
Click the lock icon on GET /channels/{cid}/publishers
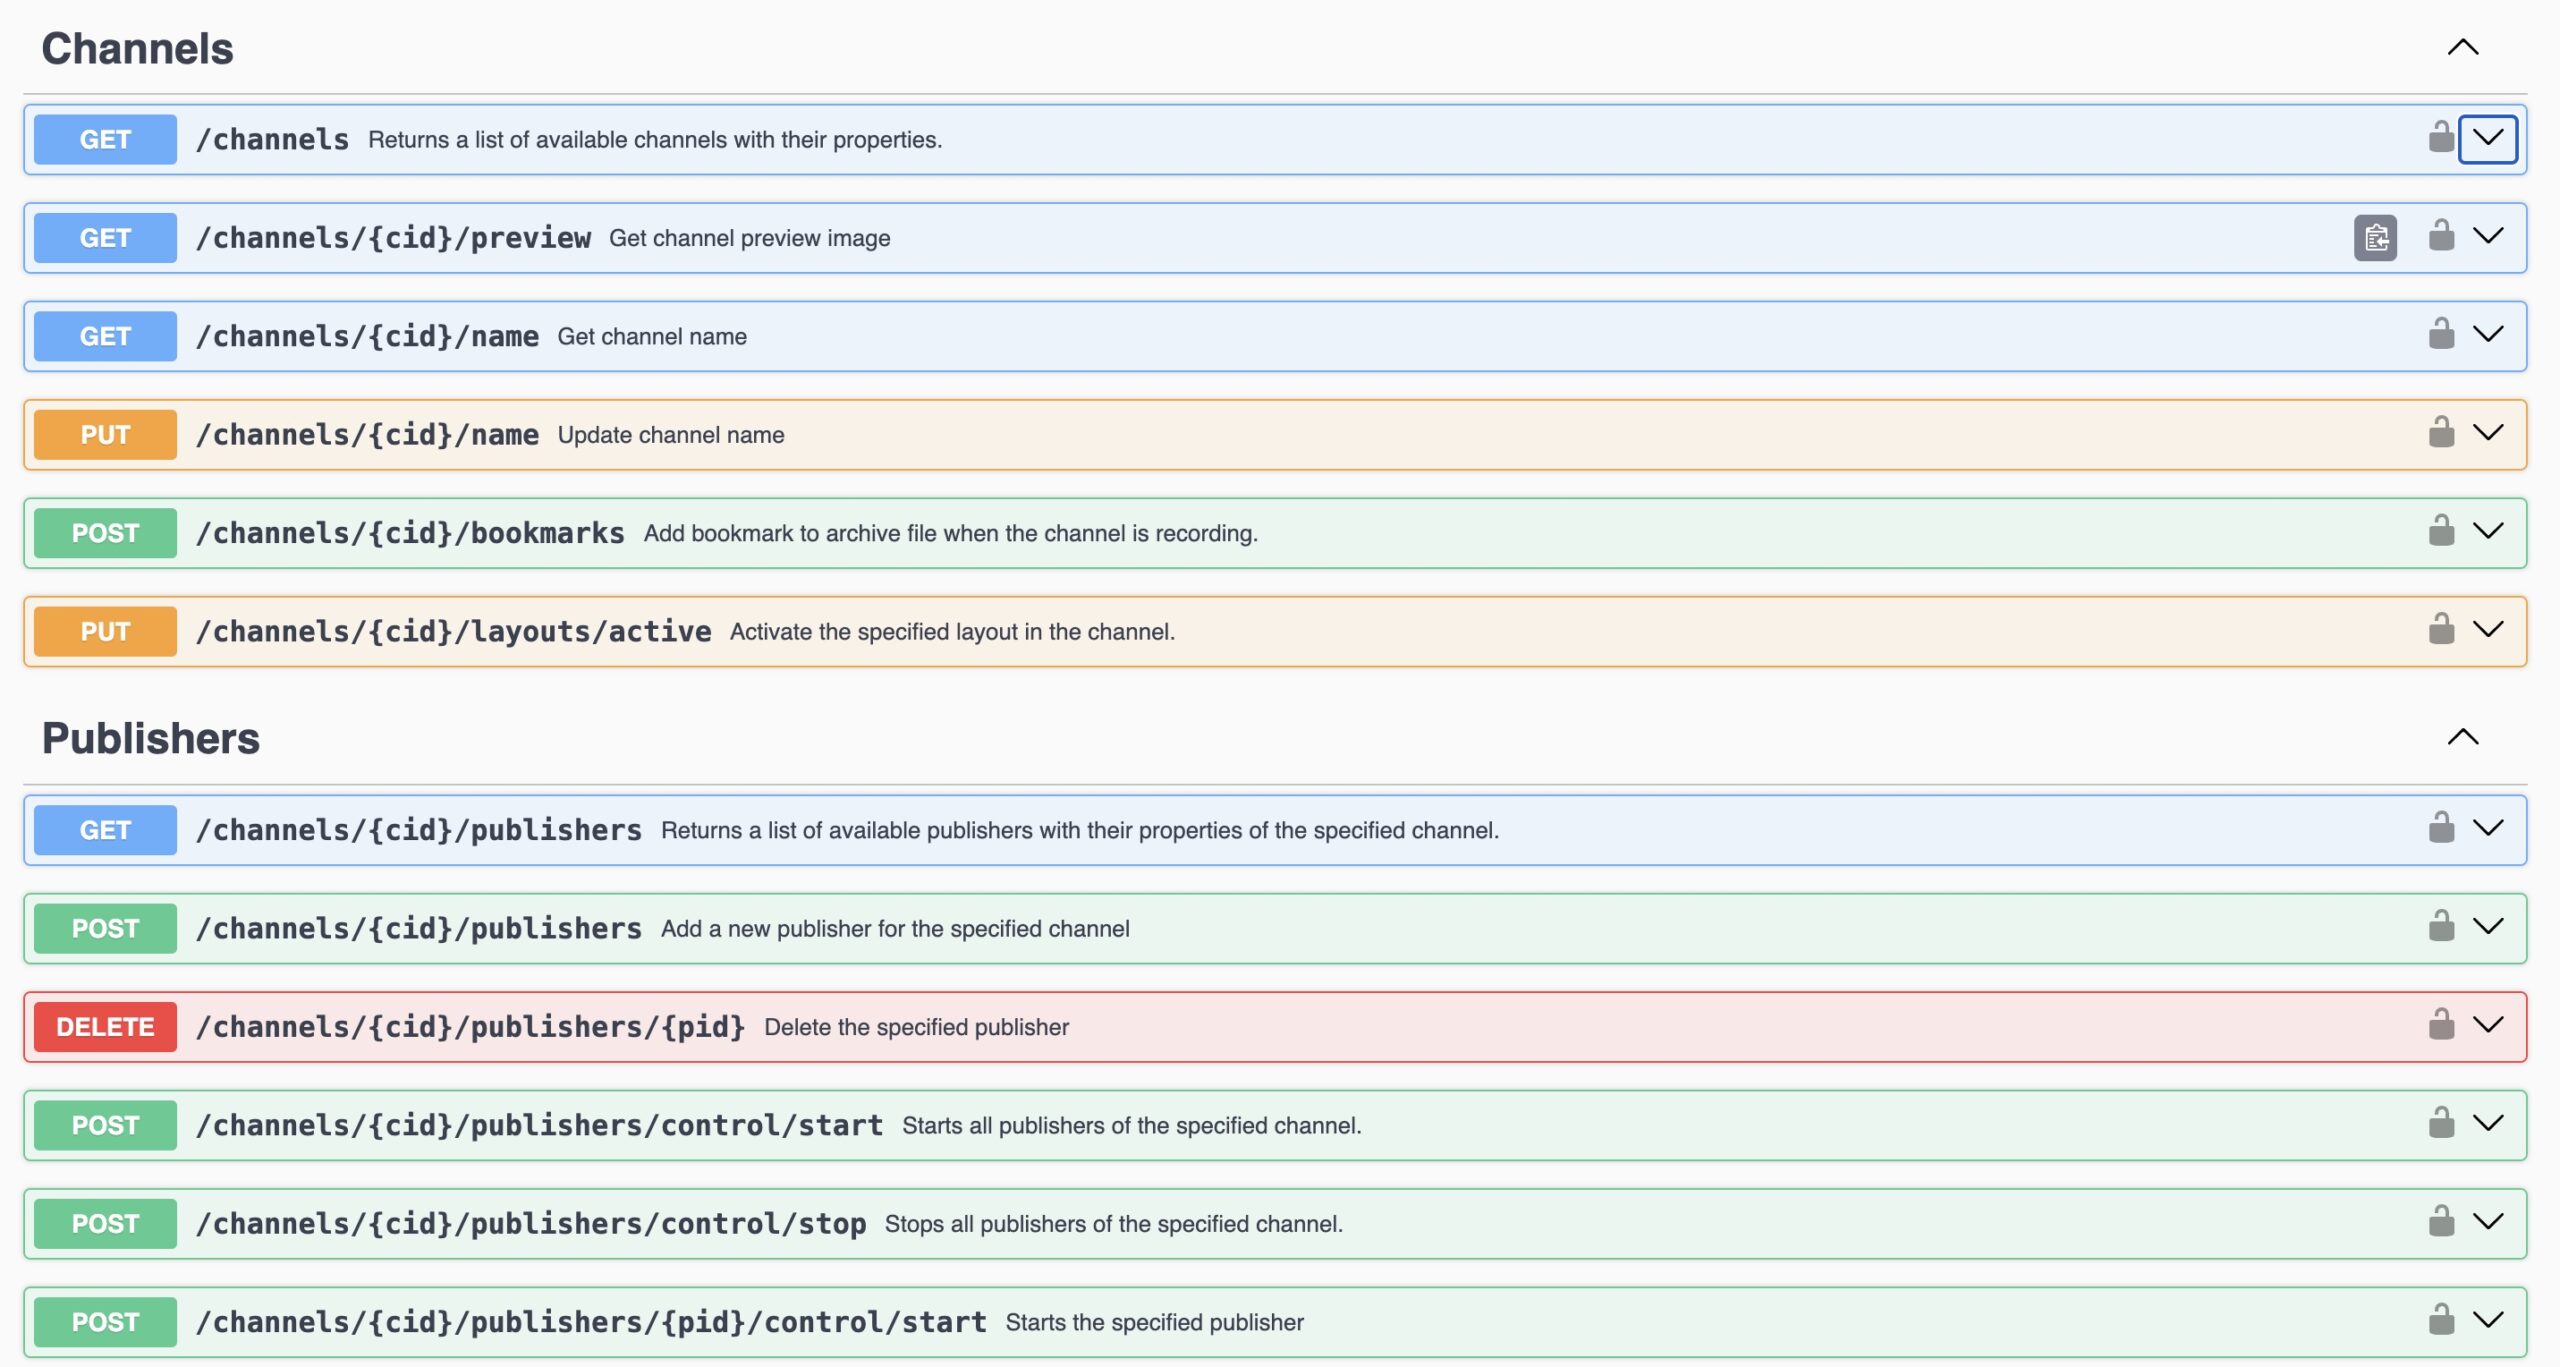(x=2441, y=828)
